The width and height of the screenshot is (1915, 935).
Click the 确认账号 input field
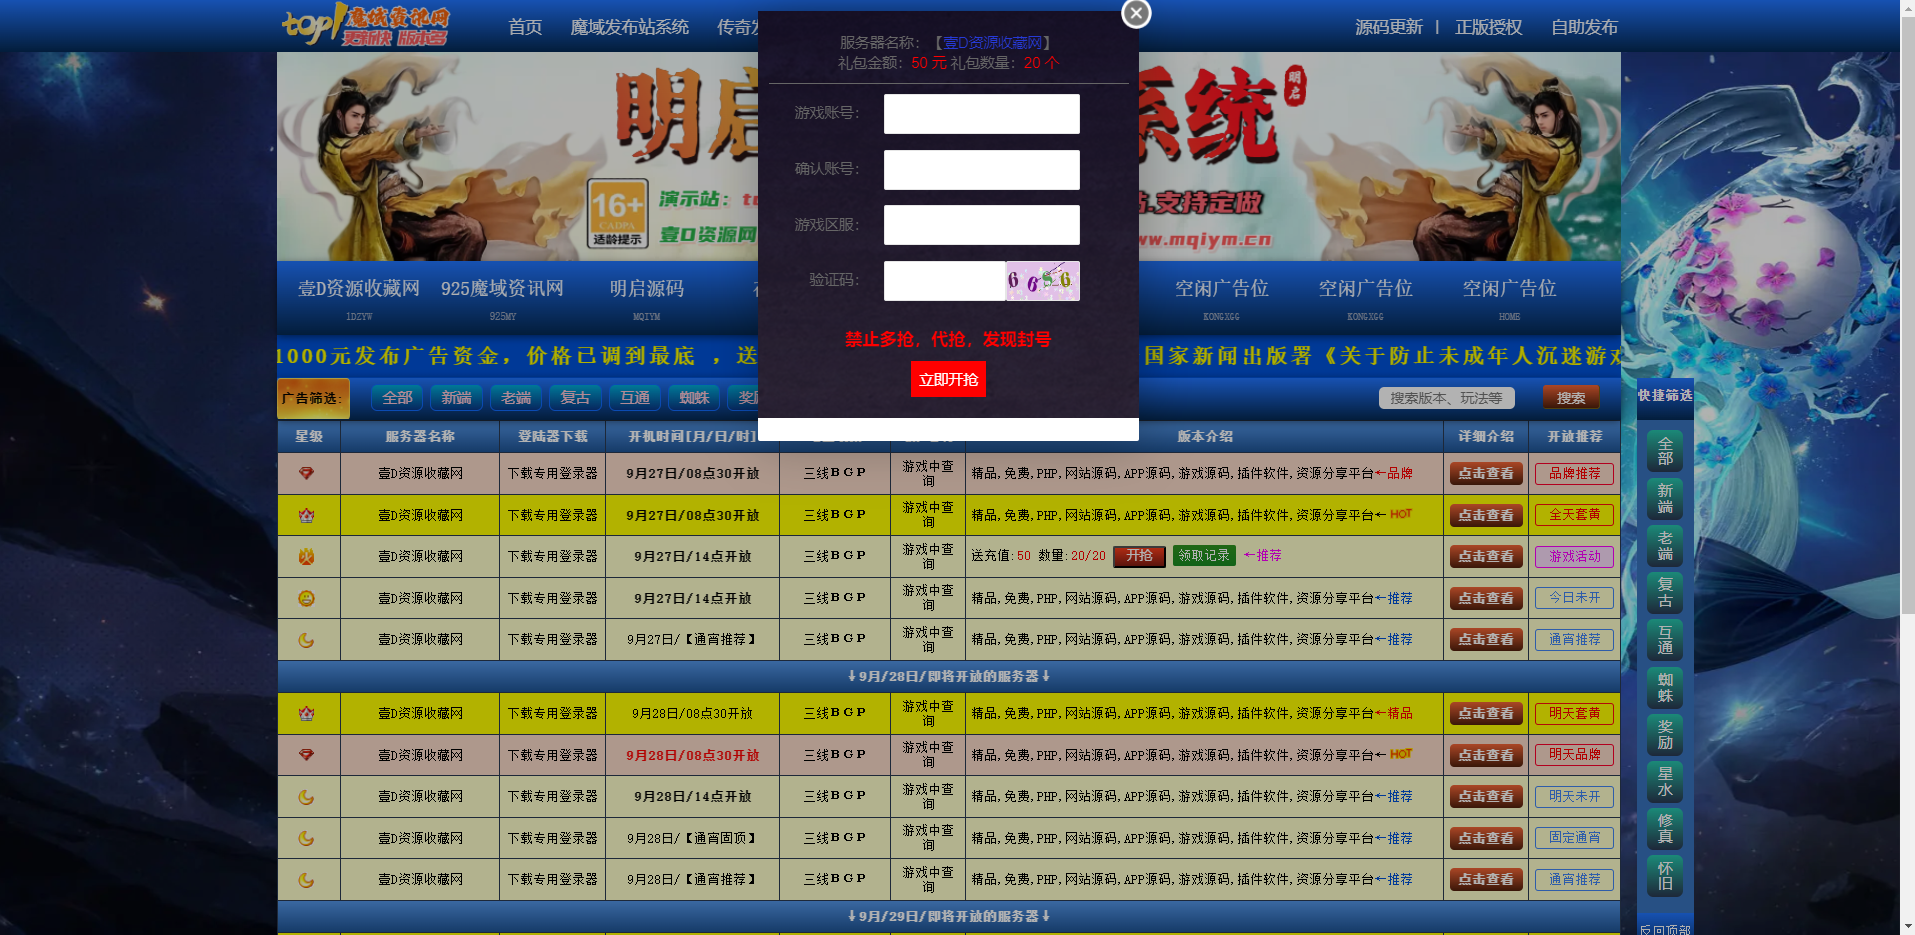(x=981, y=170)
